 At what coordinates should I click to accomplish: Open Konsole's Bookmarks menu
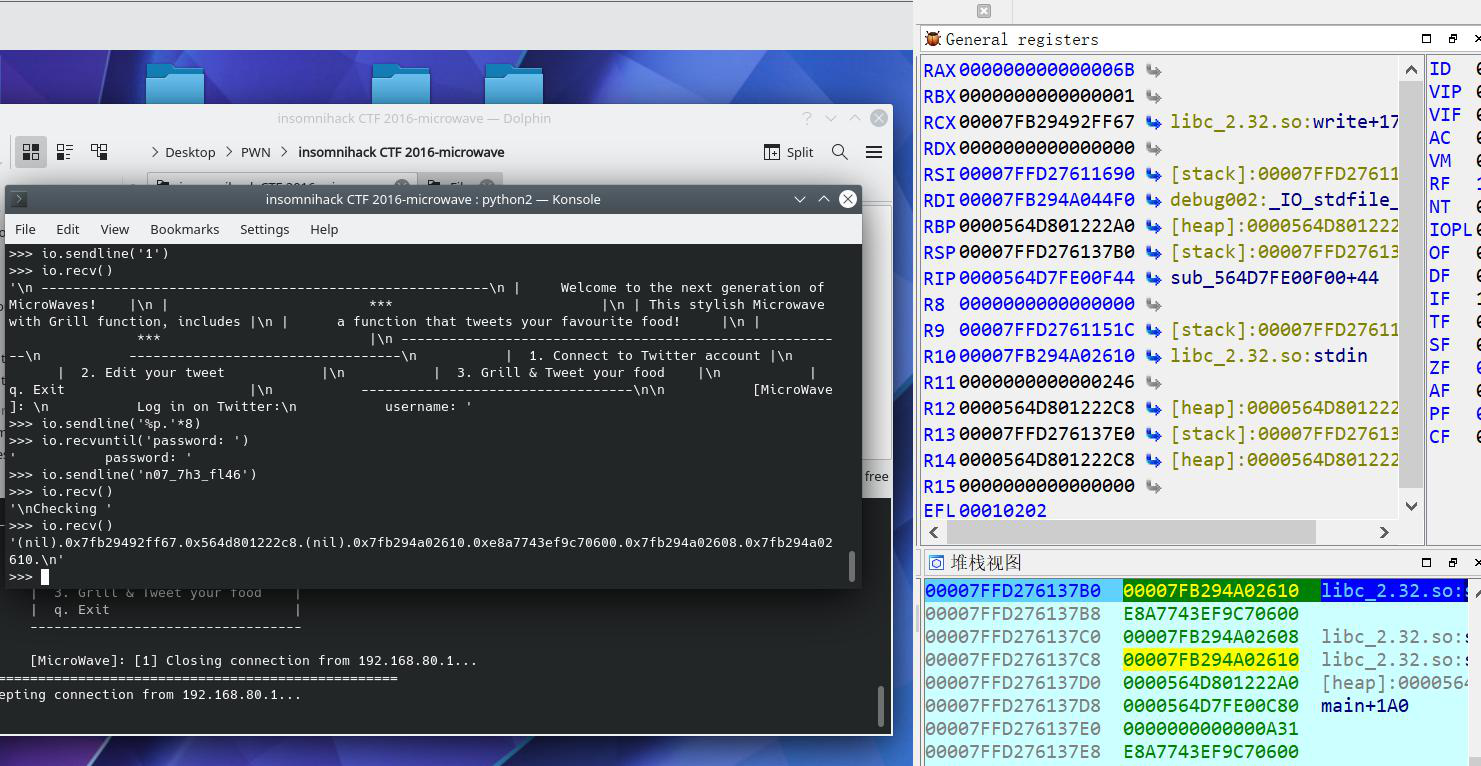click(x=185, y=229)
